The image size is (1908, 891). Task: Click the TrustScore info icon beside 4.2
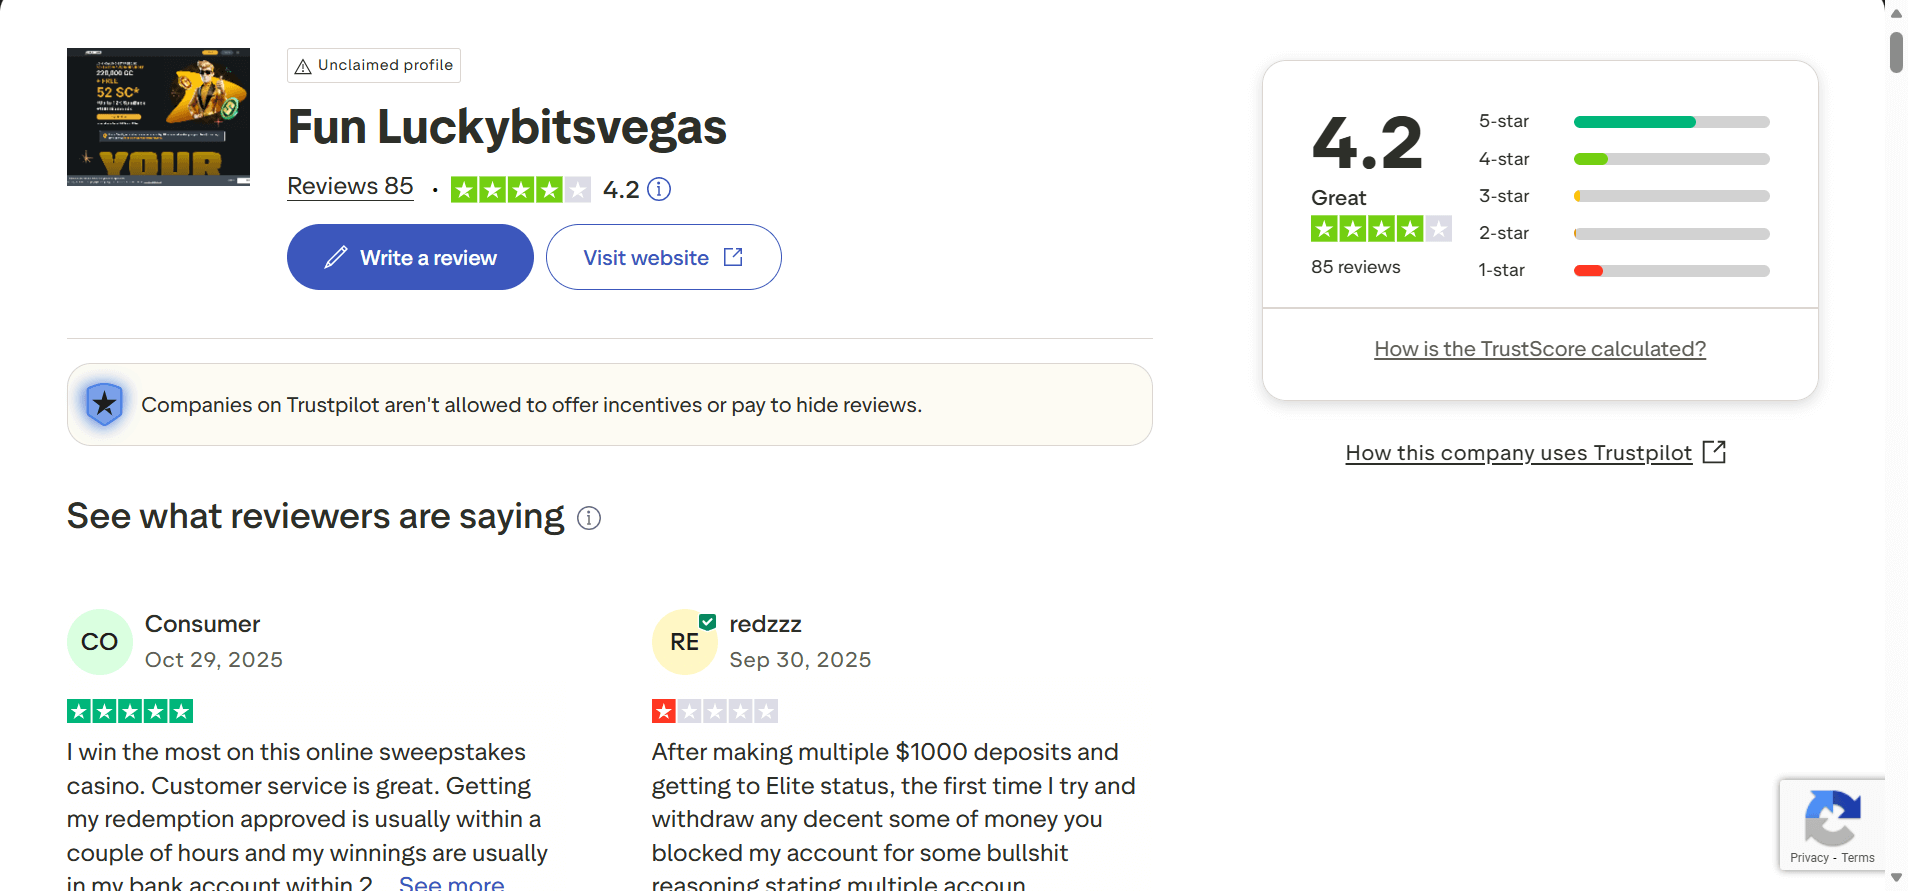[x=659, y=189]
